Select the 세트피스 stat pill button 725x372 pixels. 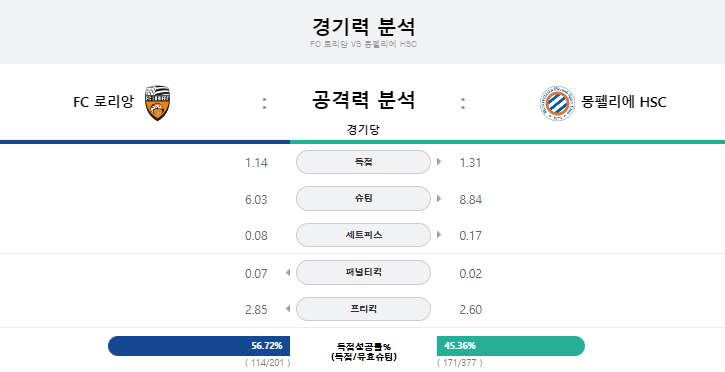363,235
